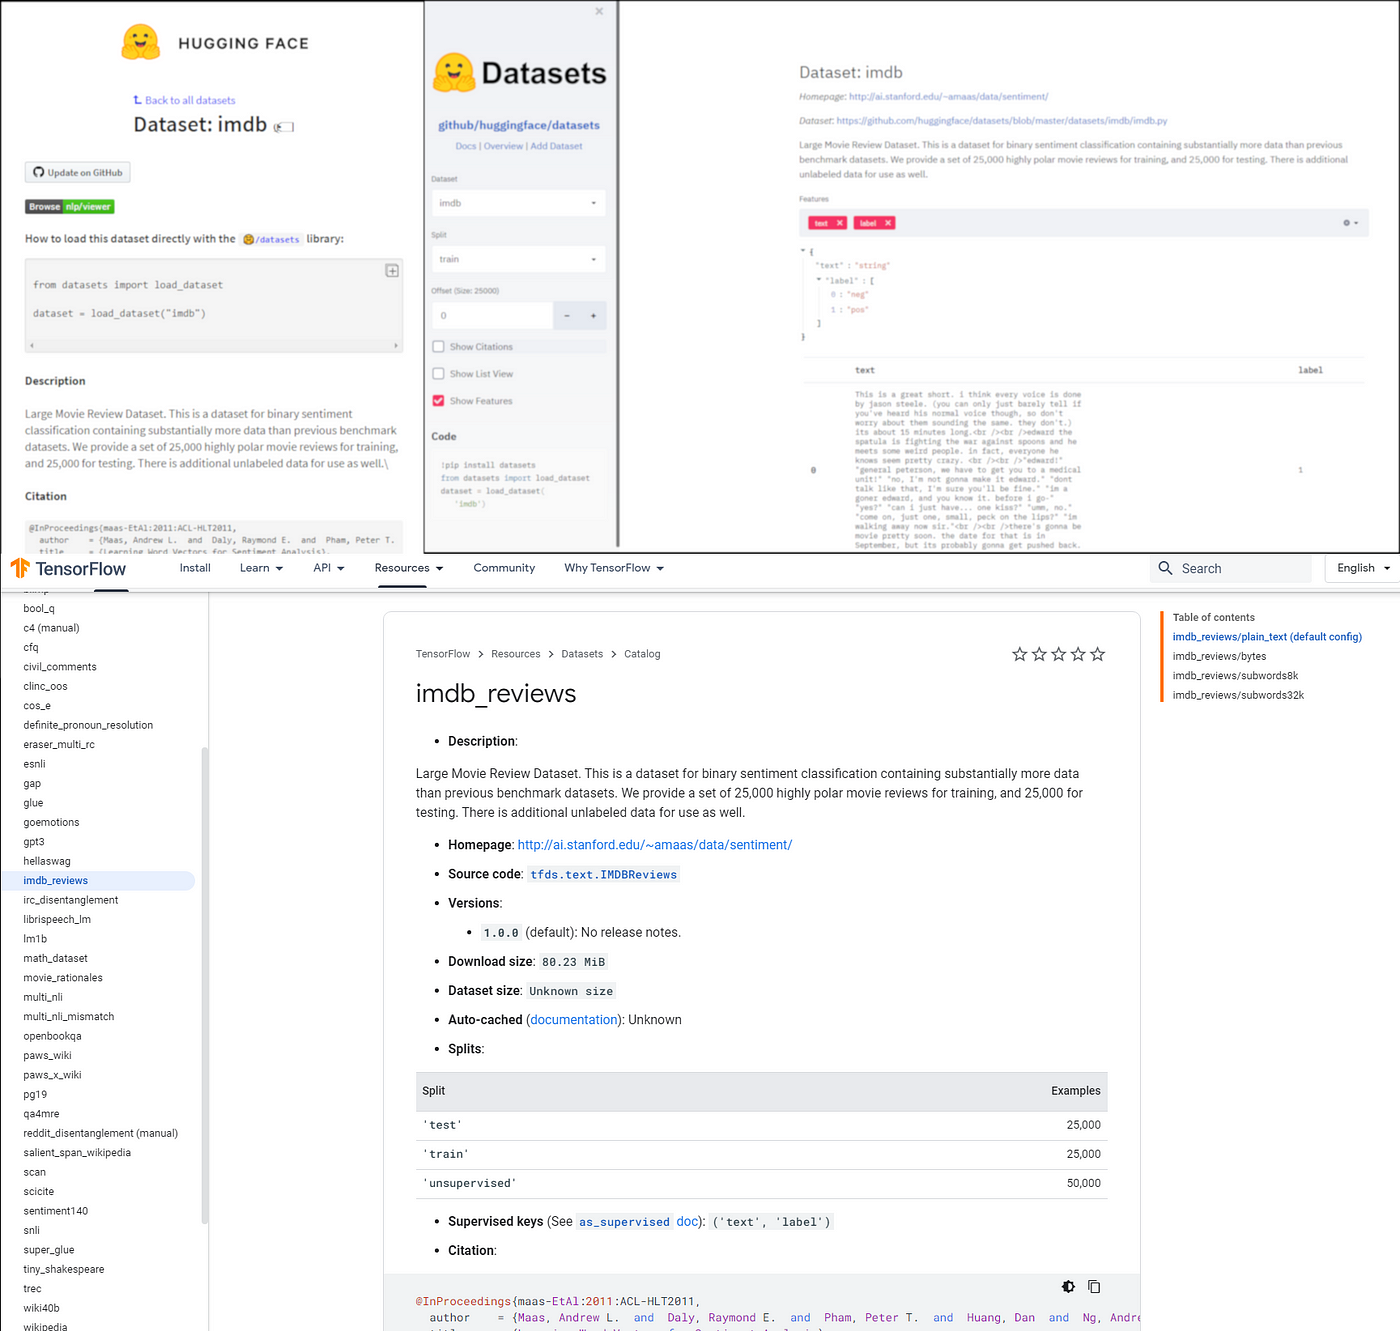This screenshot has width=1400, height=1331.
Task: Open the English language dropdown
Action: tap(1363, 568)
